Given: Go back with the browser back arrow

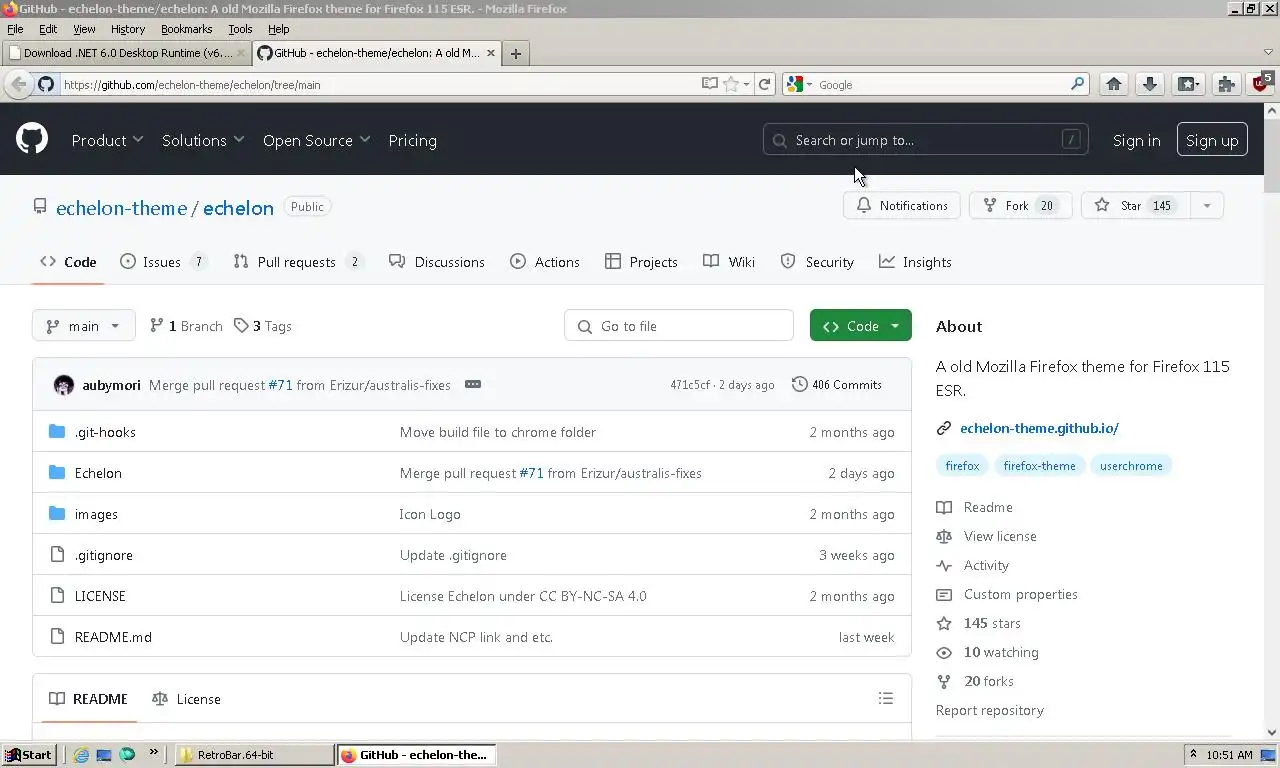Looking at the screenshot, I should point(18,84).
